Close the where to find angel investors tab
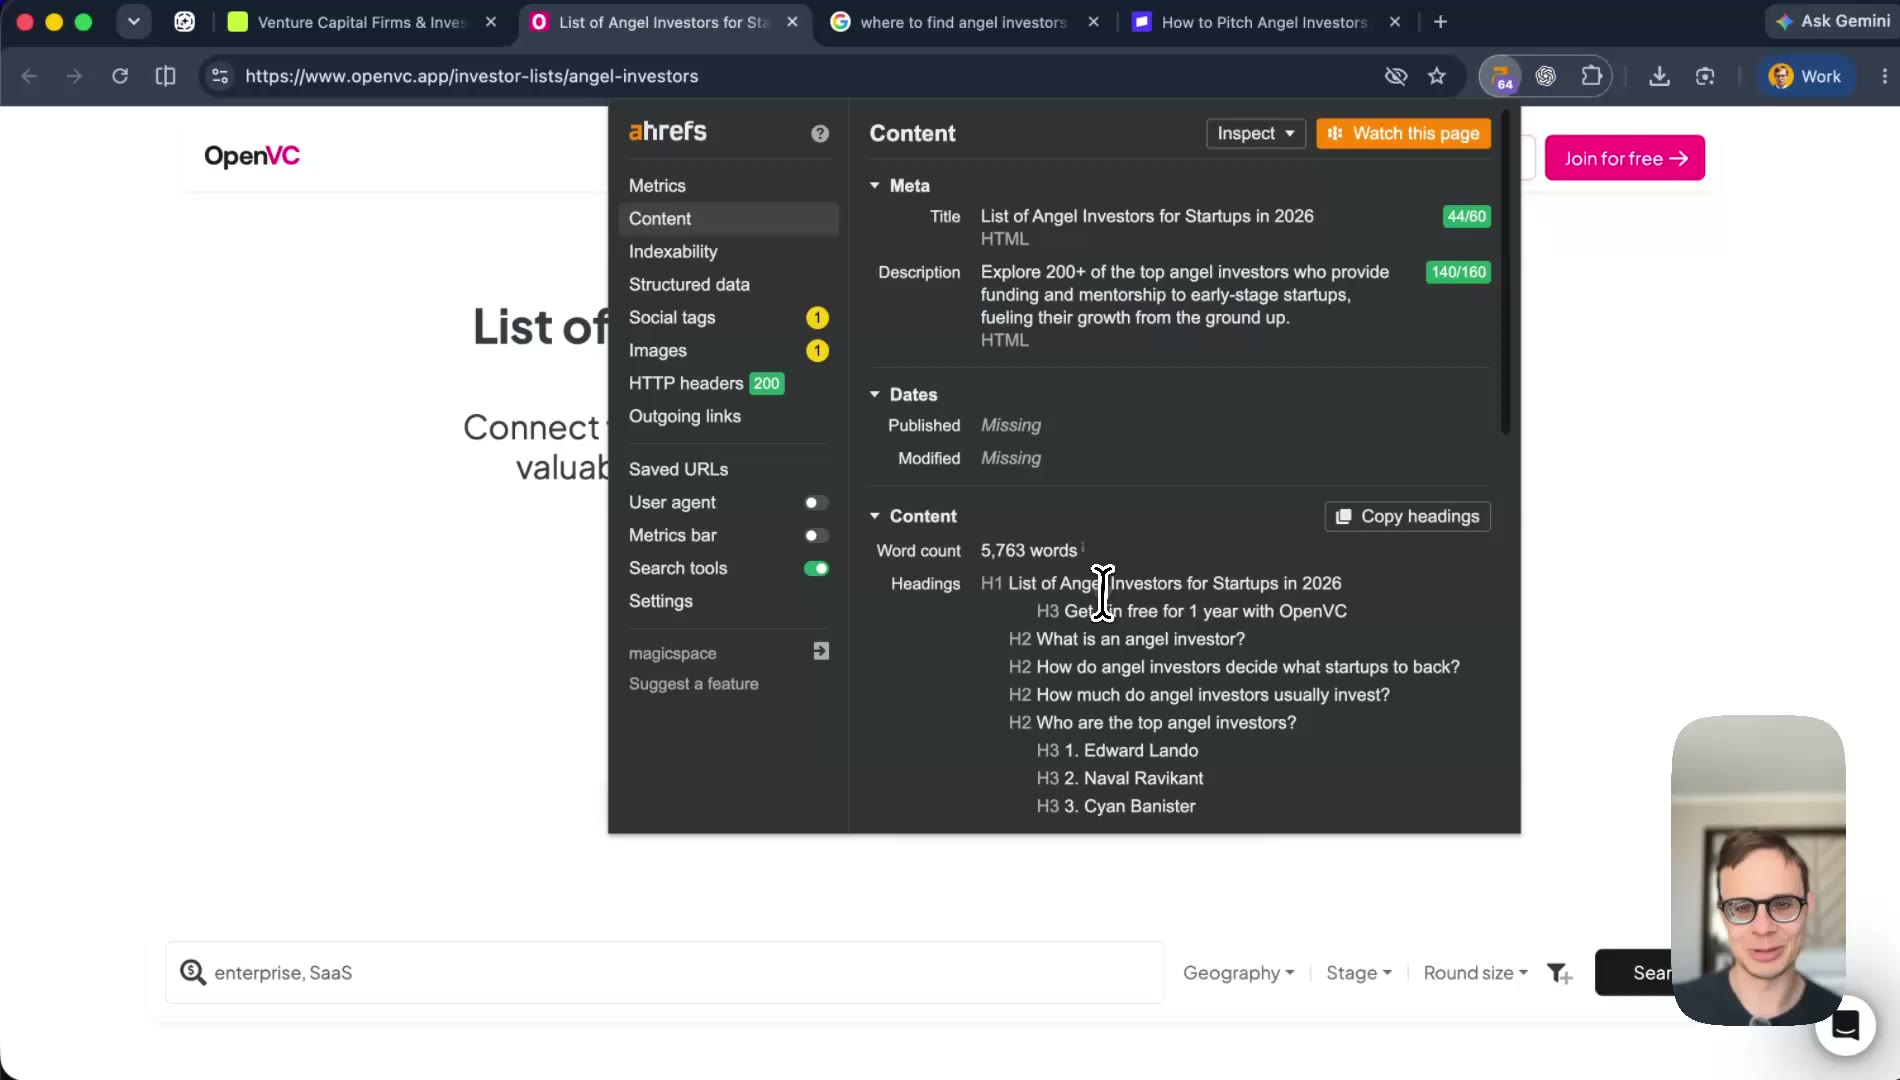The image size is (1900, 1080). 1094,22
